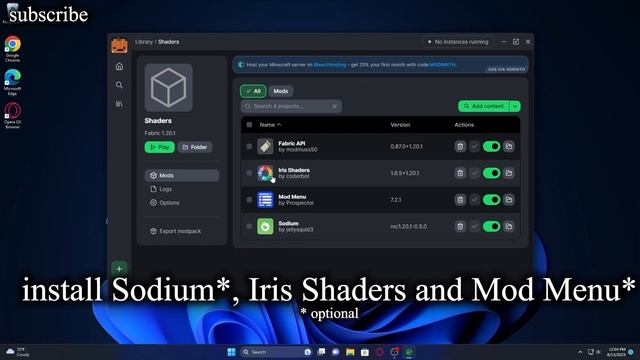The height and width of the screenshot is (360, 640).
Task: Open the Browse search icon in sidebar
Action: click(x=119, y=85)
